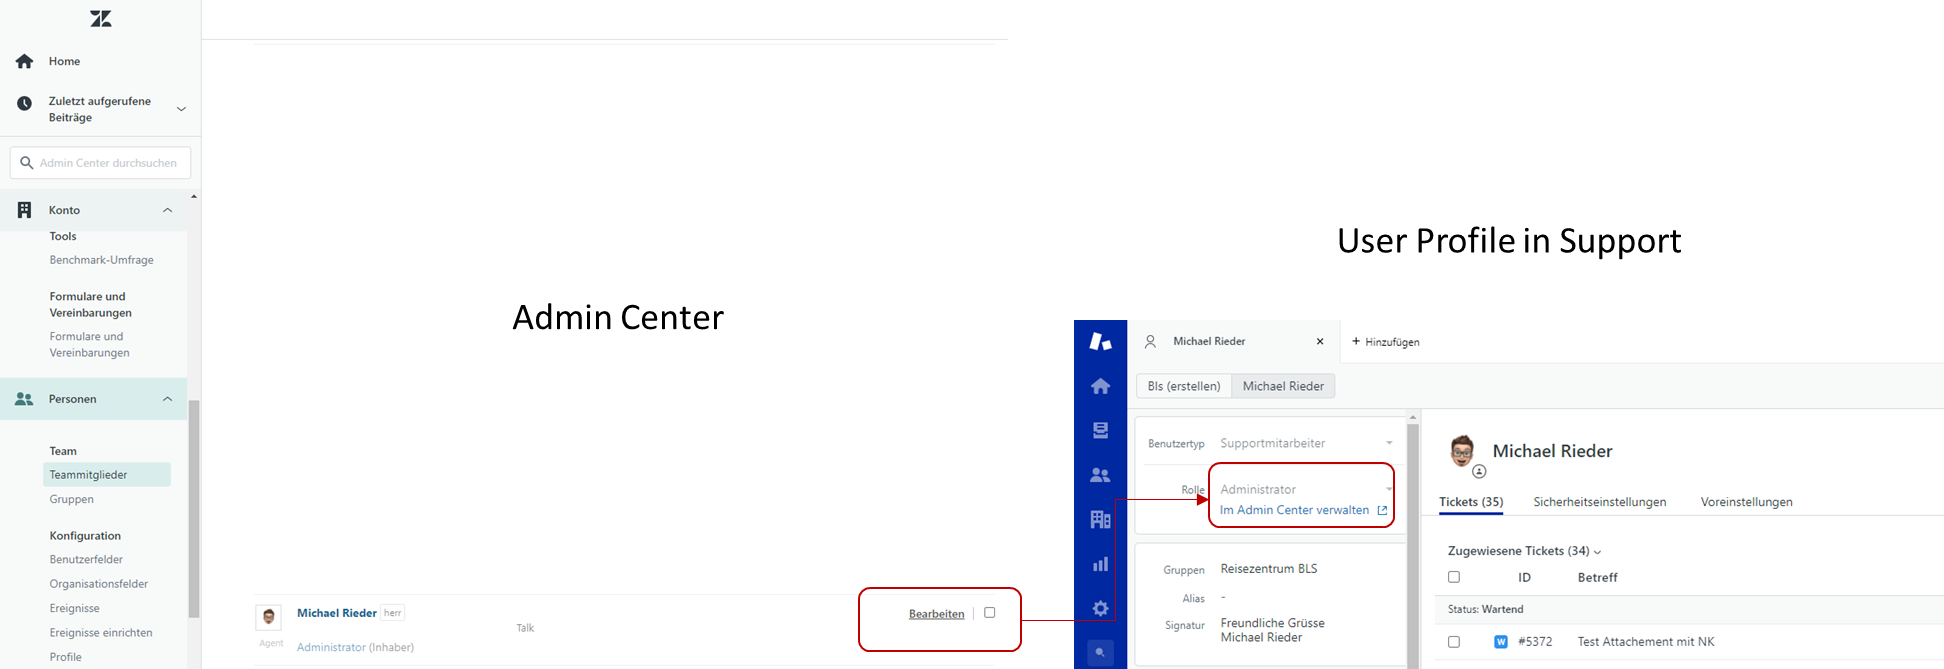Select all tickets with header checkbox

point(1454,577)
